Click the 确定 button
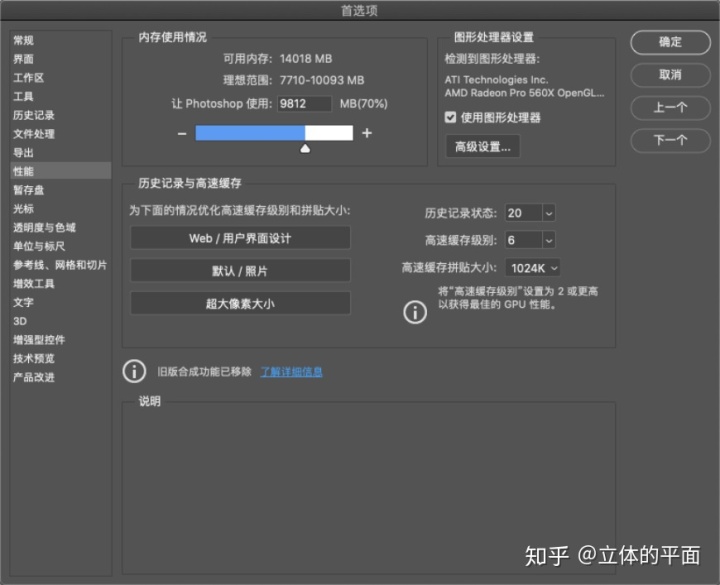 pyautogui.click(x=670, y=42)
